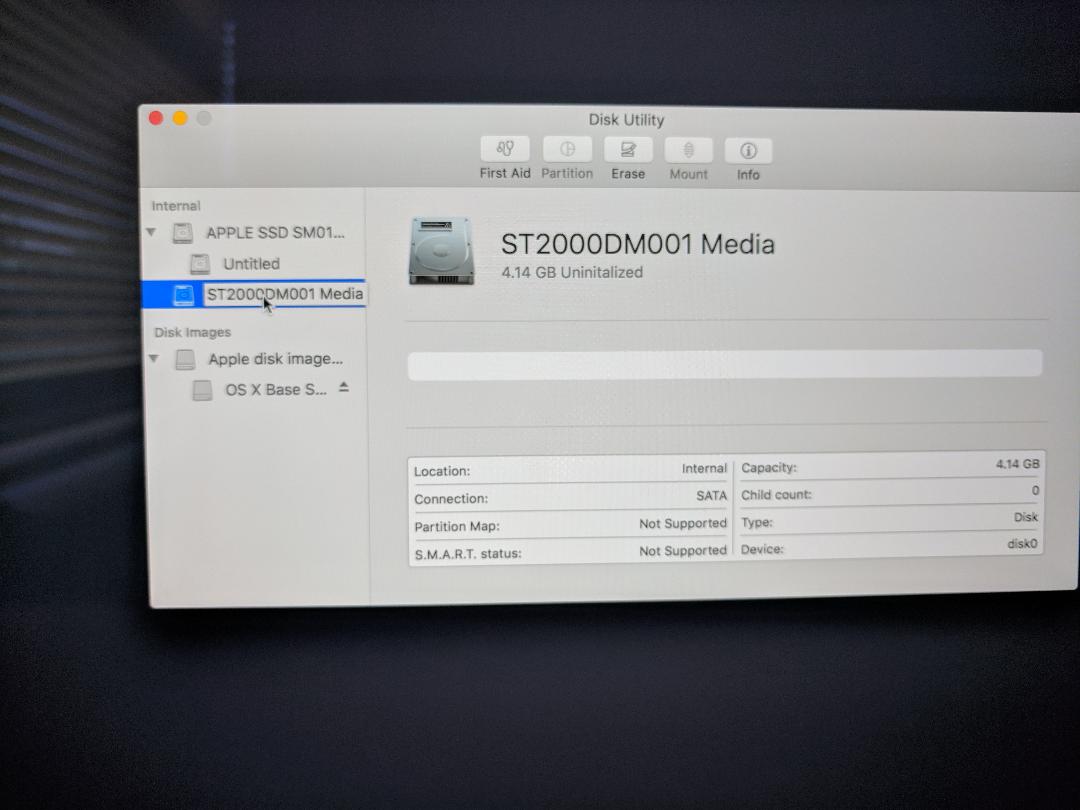Click the Device: label

click(762, 550)
